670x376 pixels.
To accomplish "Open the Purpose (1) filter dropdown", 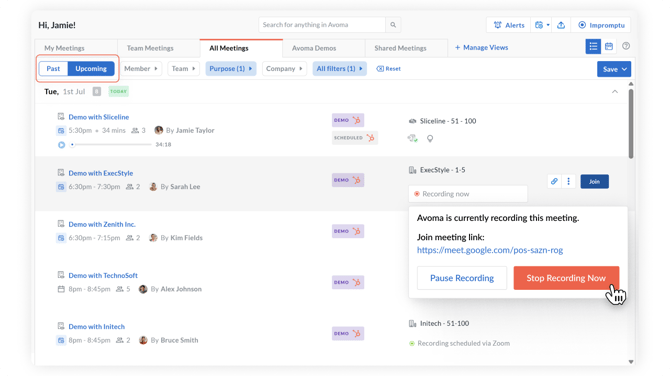I will coord(231,69).
